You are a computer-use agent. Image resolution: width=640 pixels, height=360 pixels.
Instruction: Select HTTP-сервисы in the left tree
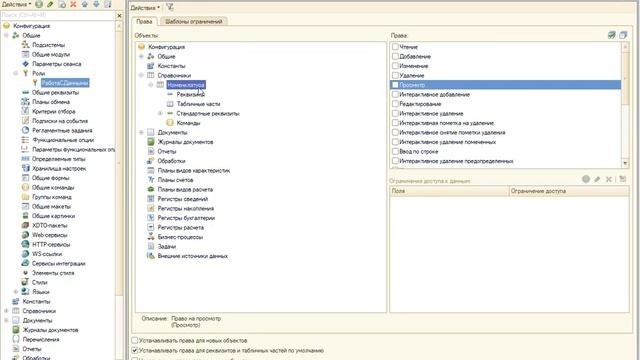pos(51,244)
